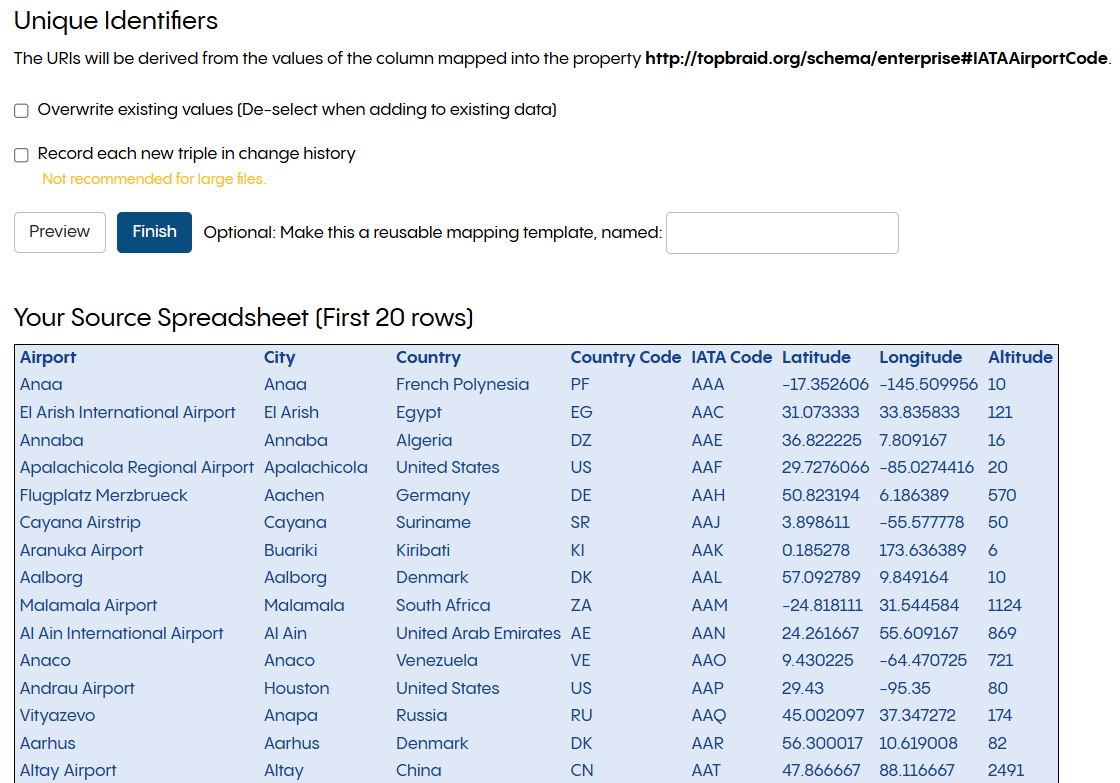Select the IATA Code column header
Viewport: 1120px width, 783px height.
pyautogui.click(x=730, y=357)
